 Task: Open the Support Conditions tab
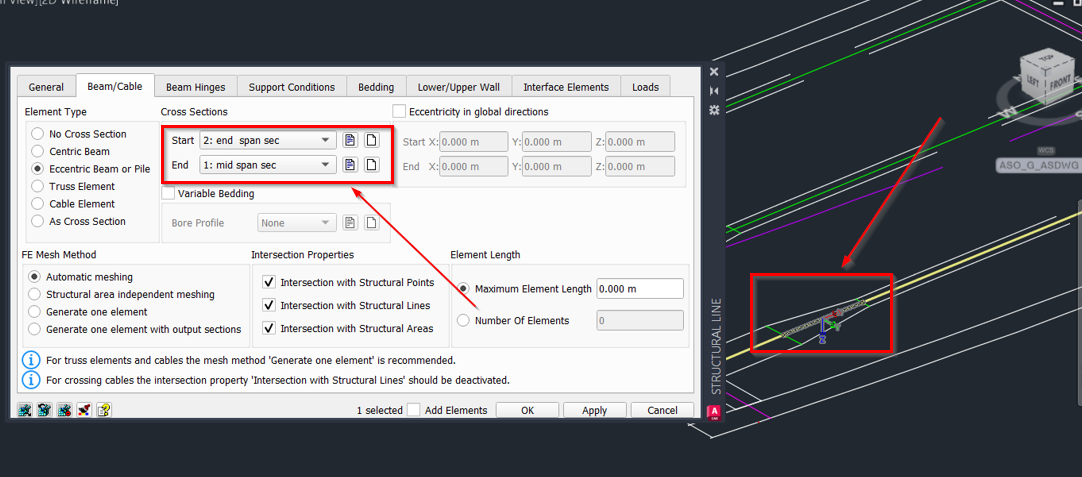point(291,87)
